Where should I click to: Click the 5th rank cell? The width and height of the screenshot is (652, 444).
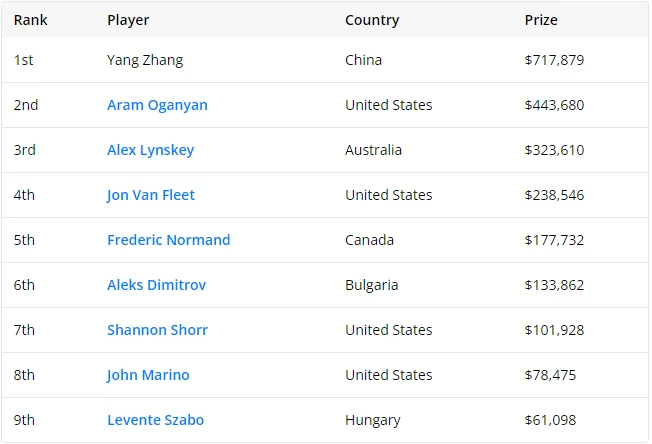(x=24, y=240)
